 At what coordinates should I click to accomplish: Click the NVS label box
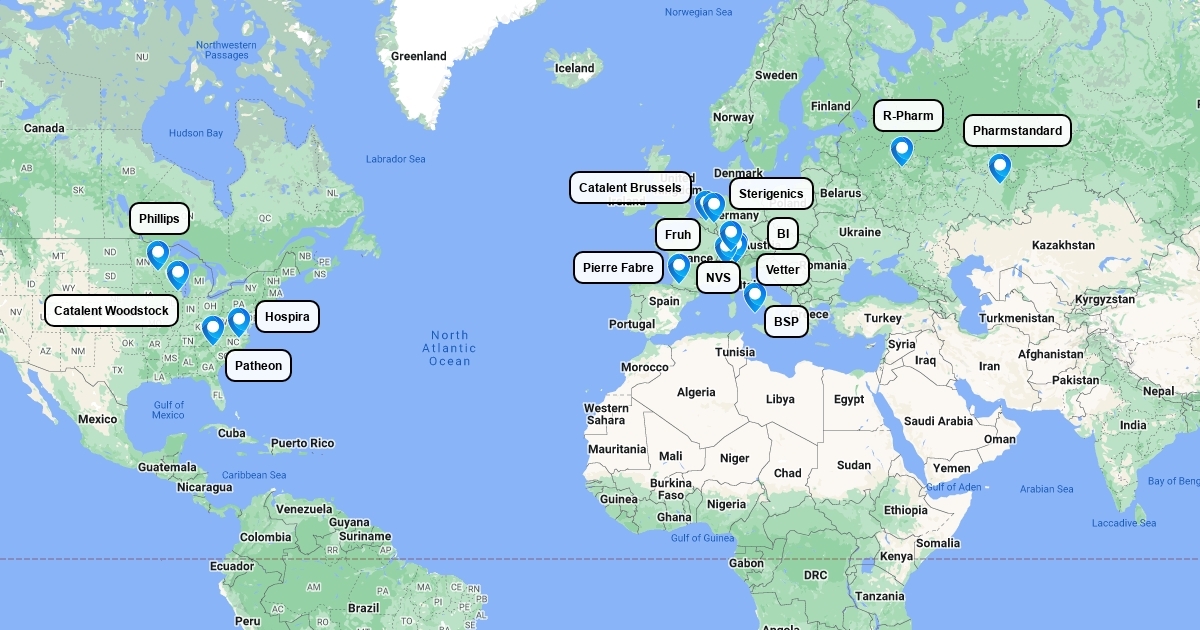(718, 278)
